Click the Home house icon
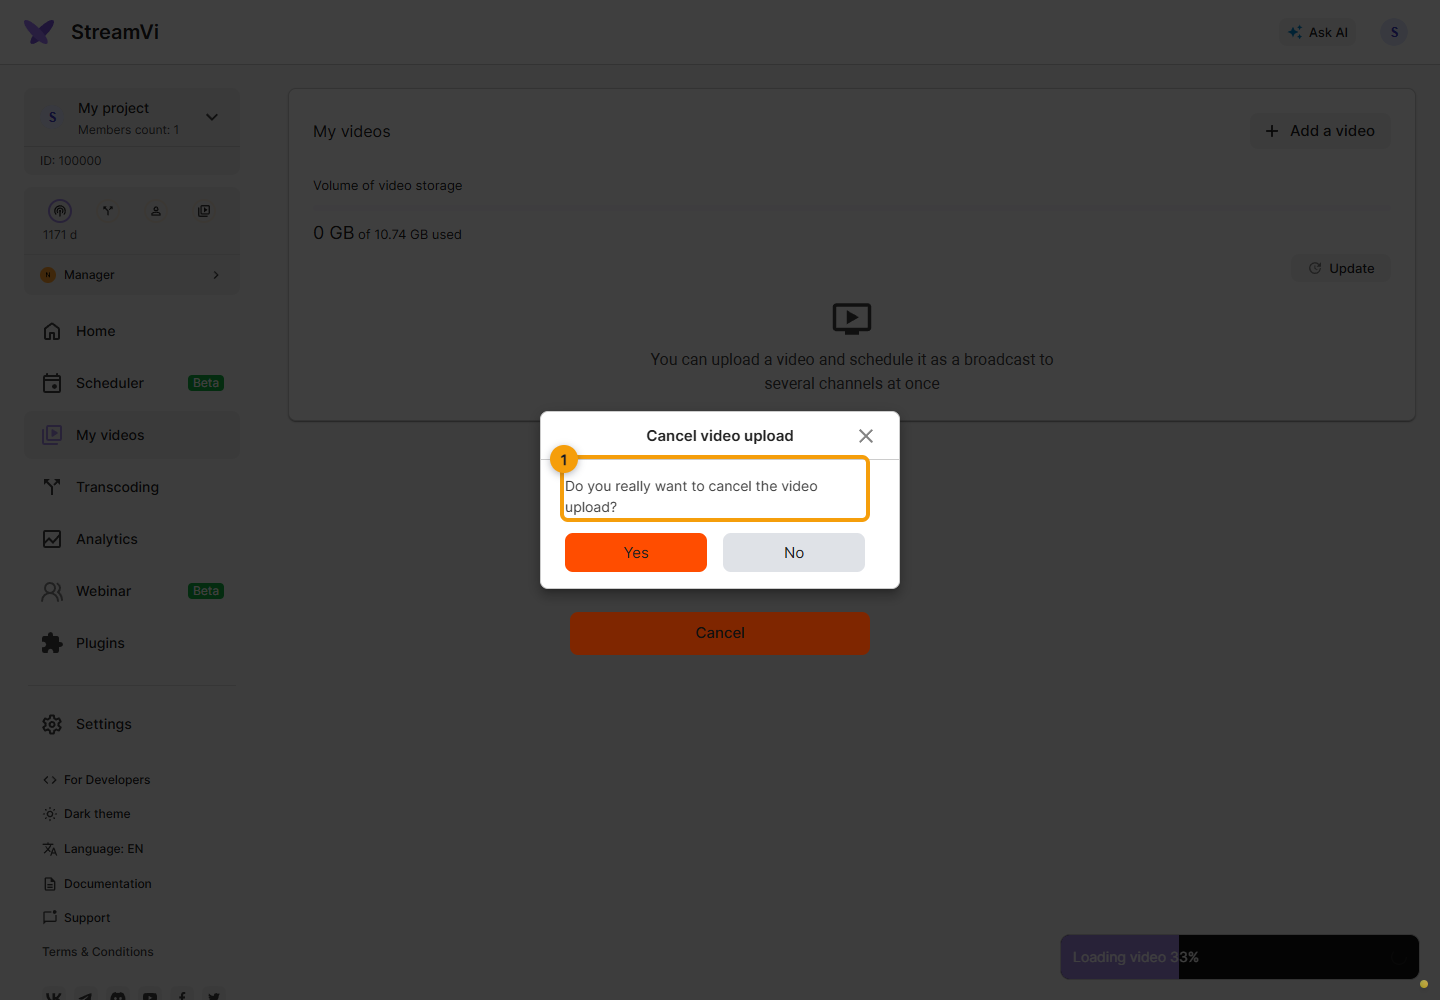The width and height of the screenshot is (1440, 1000). (x=52, y=331)
